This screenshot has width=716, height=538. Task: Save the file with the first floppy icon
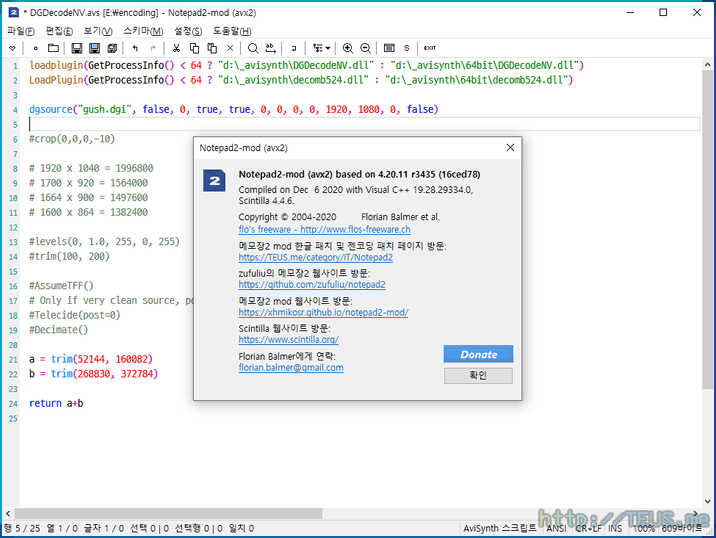coord(77,48)
